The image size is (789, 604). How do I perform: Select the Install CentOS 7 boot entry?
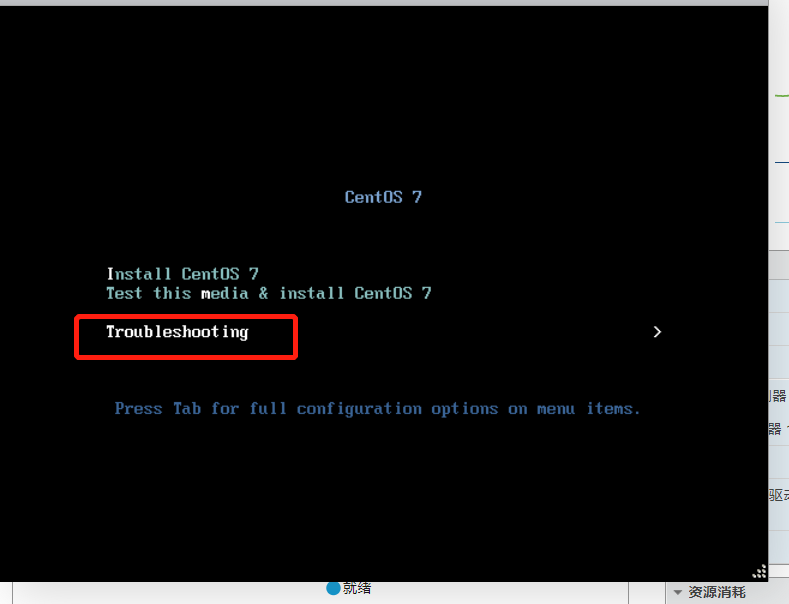(x=182, y=274)
